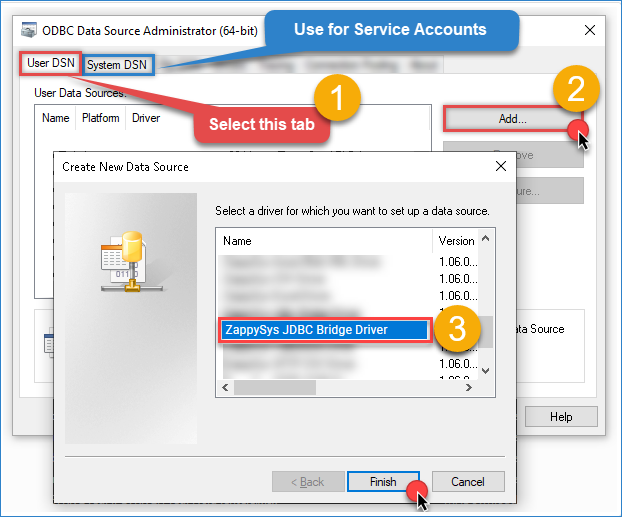Sort drivers by the Version column header
The width and height of the screenshot is (622, 517).
(x=456, y=241)
